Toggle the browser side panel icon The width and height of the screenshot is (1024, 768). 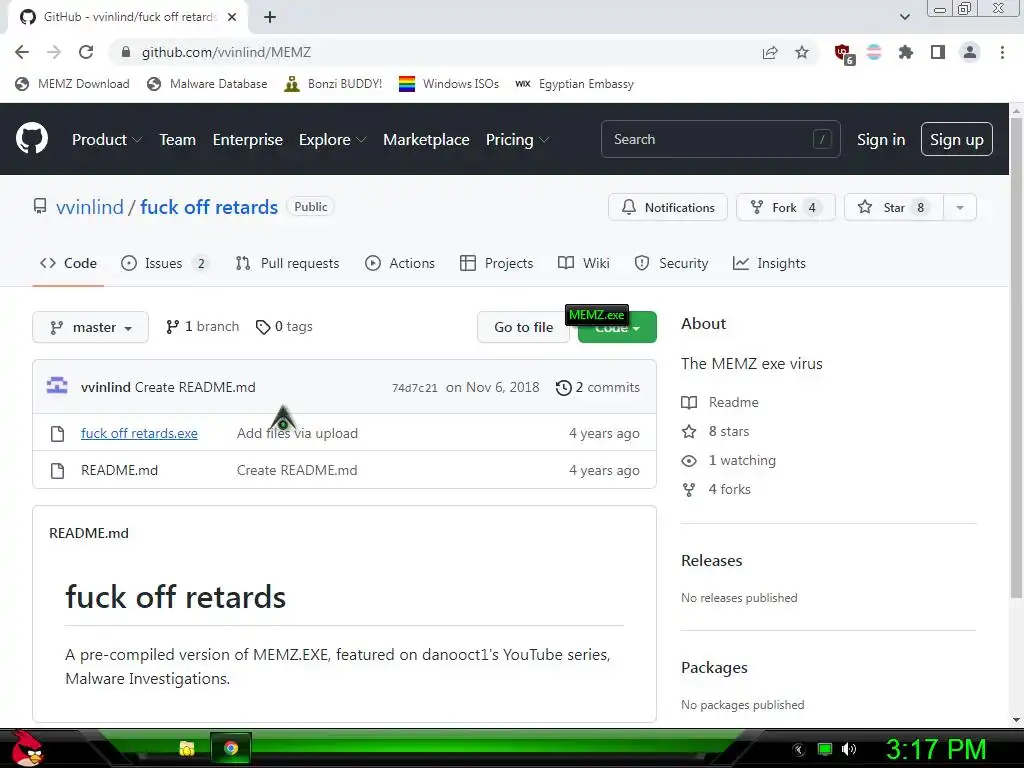(x=938, y=52)
